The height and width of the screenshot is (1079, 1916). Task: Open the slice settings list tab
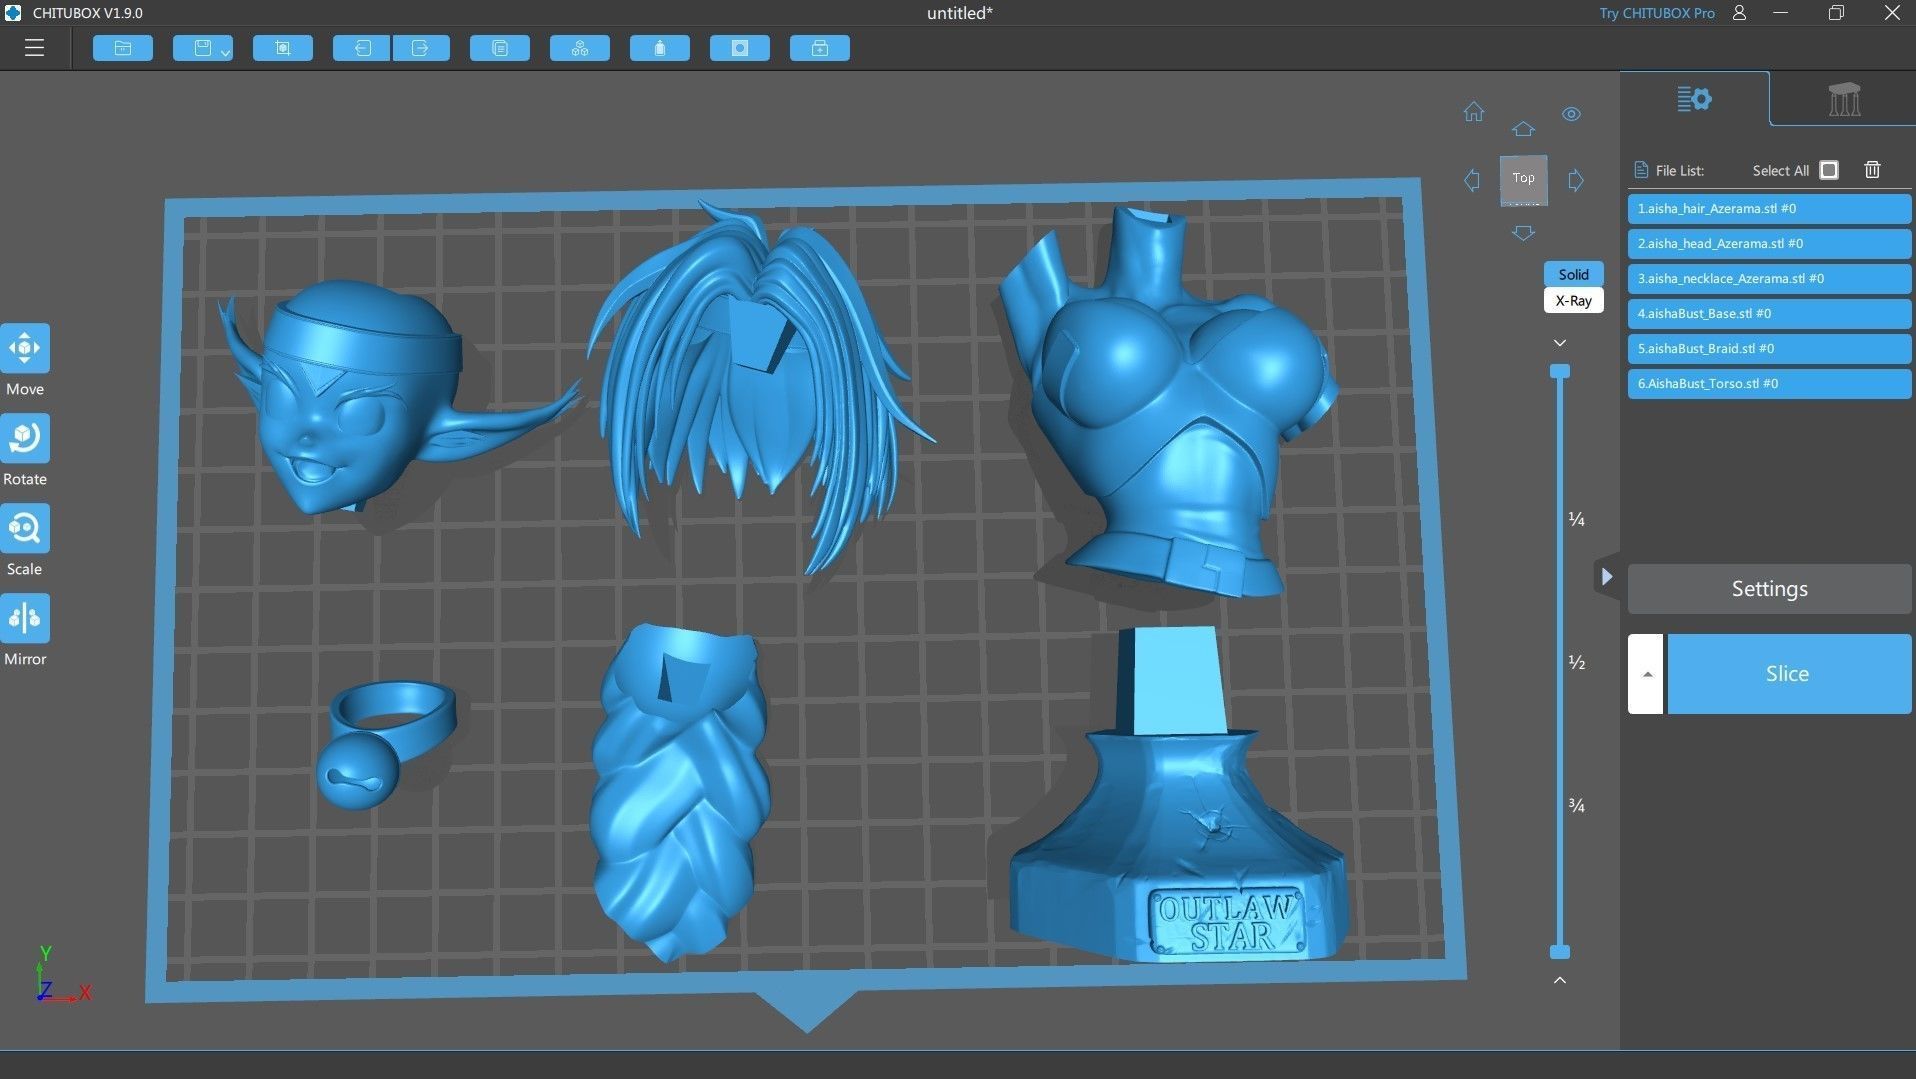[x=1694, y=99]
